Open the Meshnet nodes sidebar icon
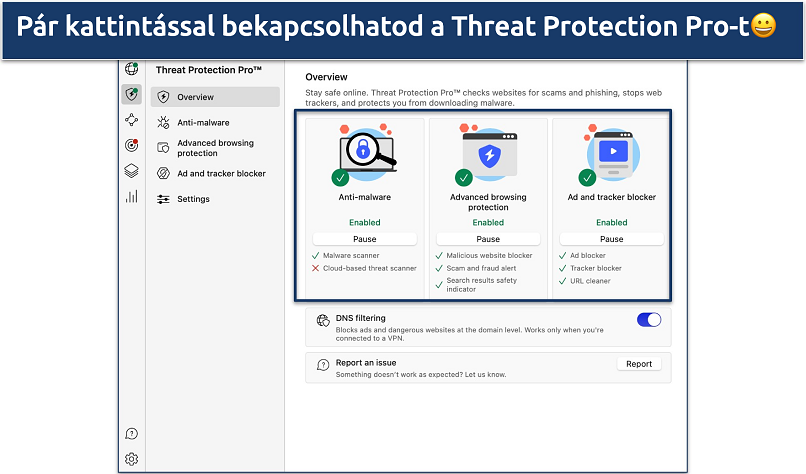The image size is (806, 474). [131, 120]
